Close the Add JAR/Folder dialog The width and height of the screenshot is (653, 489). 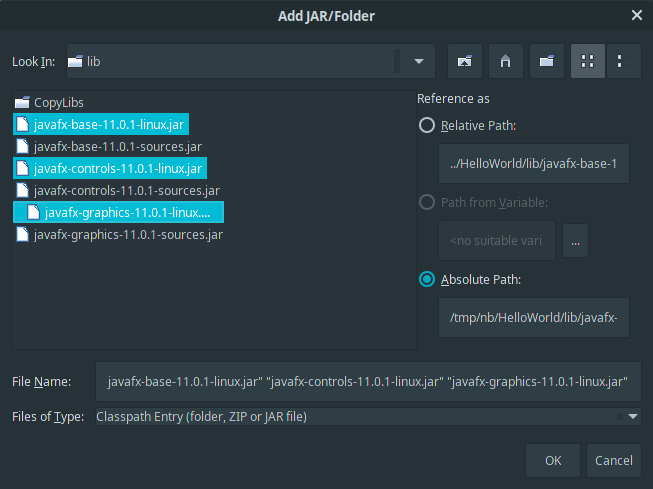coord(637,14)
